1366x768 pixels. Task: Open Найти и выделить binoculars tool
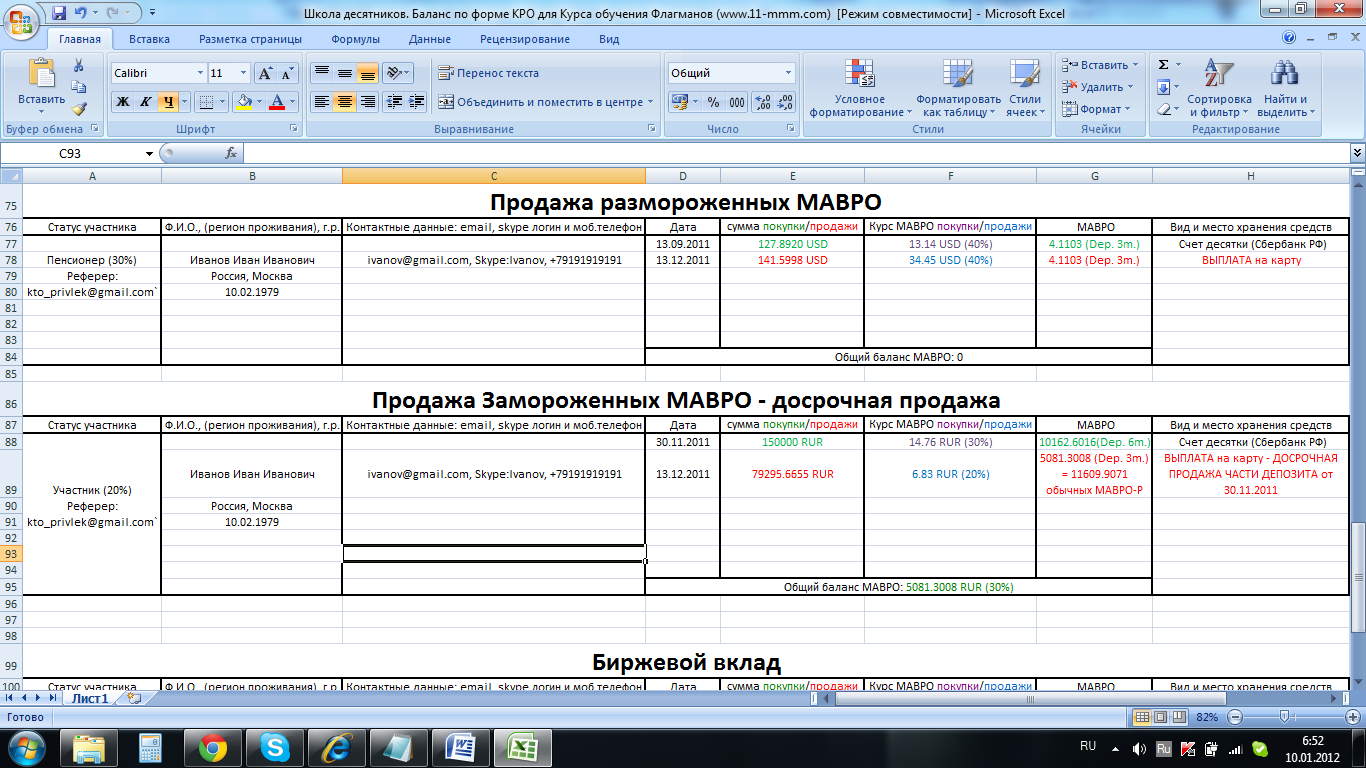coord(1283,88)
